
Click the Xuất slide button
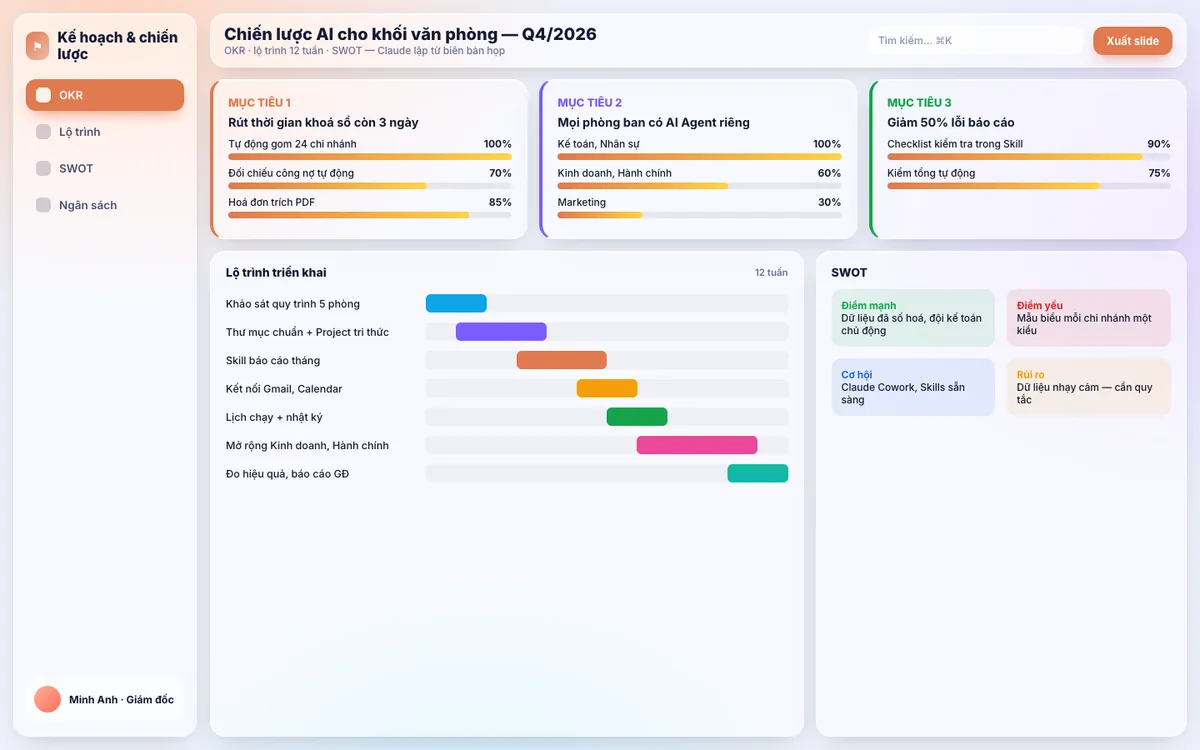[x=1132, y=41]
